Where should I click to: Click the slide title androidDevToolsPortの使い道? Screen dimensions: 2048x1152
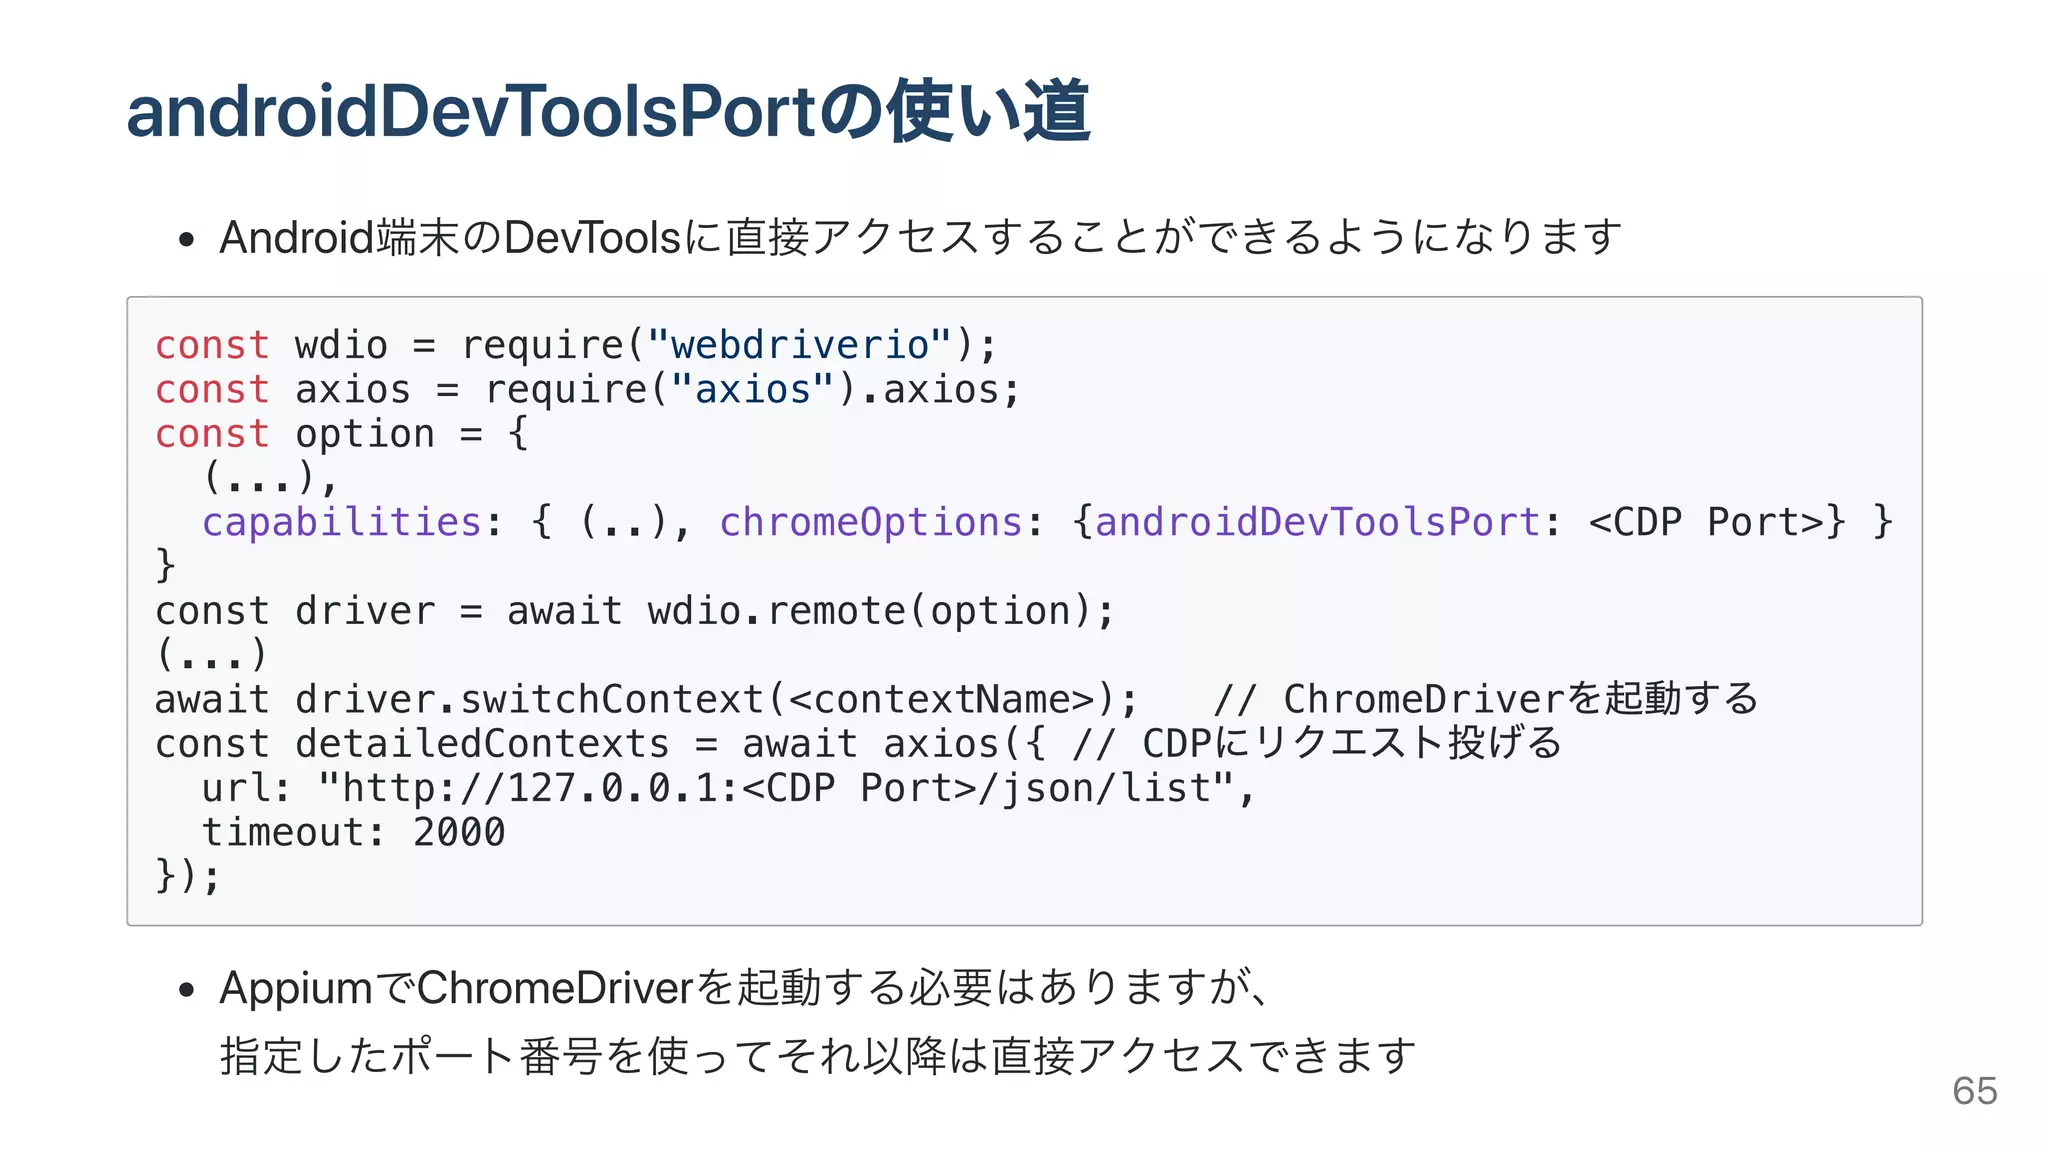(608, 111)
